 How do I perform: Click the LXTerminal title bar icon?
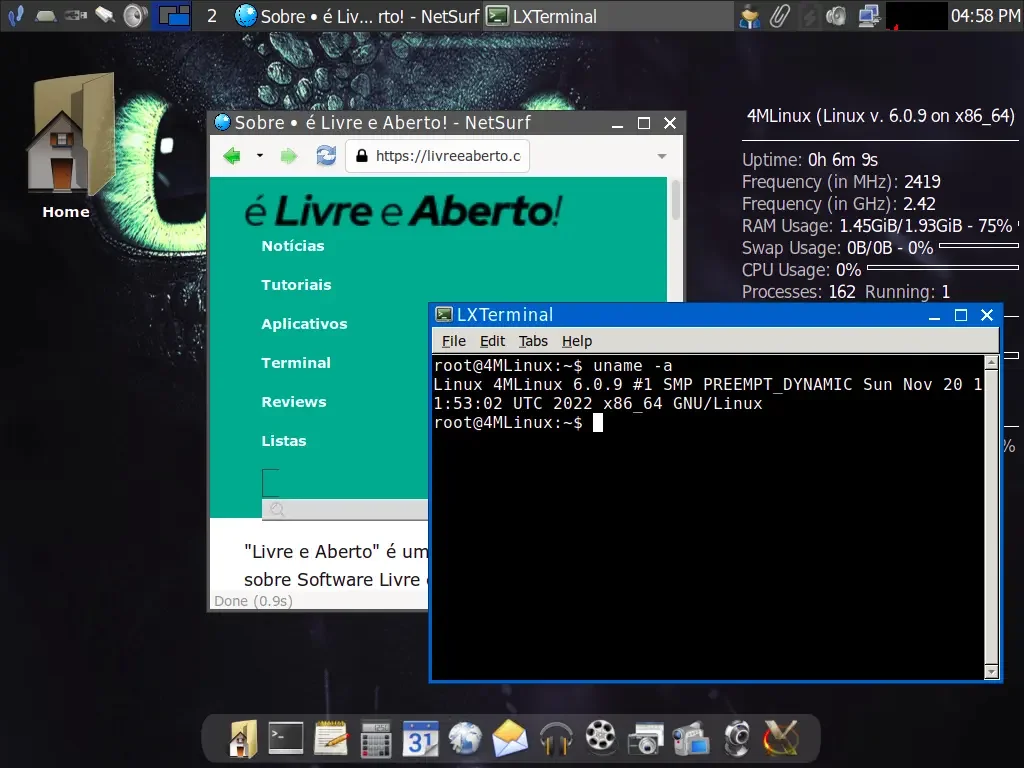(444, 315)
